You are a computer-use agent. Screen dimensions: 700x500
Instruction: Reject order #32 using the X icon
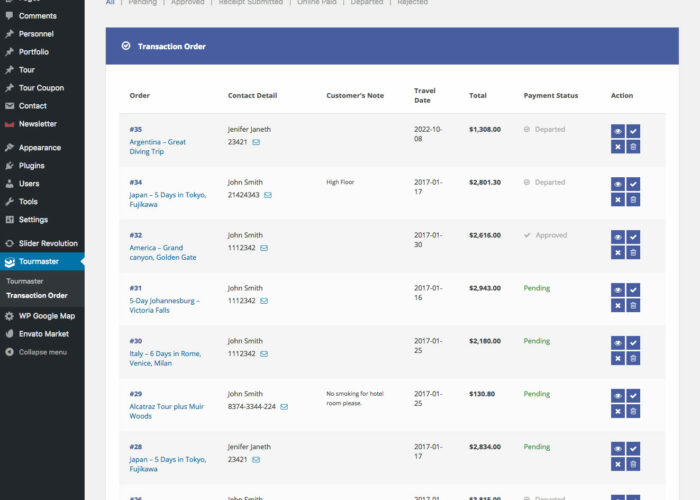[618, 253]
